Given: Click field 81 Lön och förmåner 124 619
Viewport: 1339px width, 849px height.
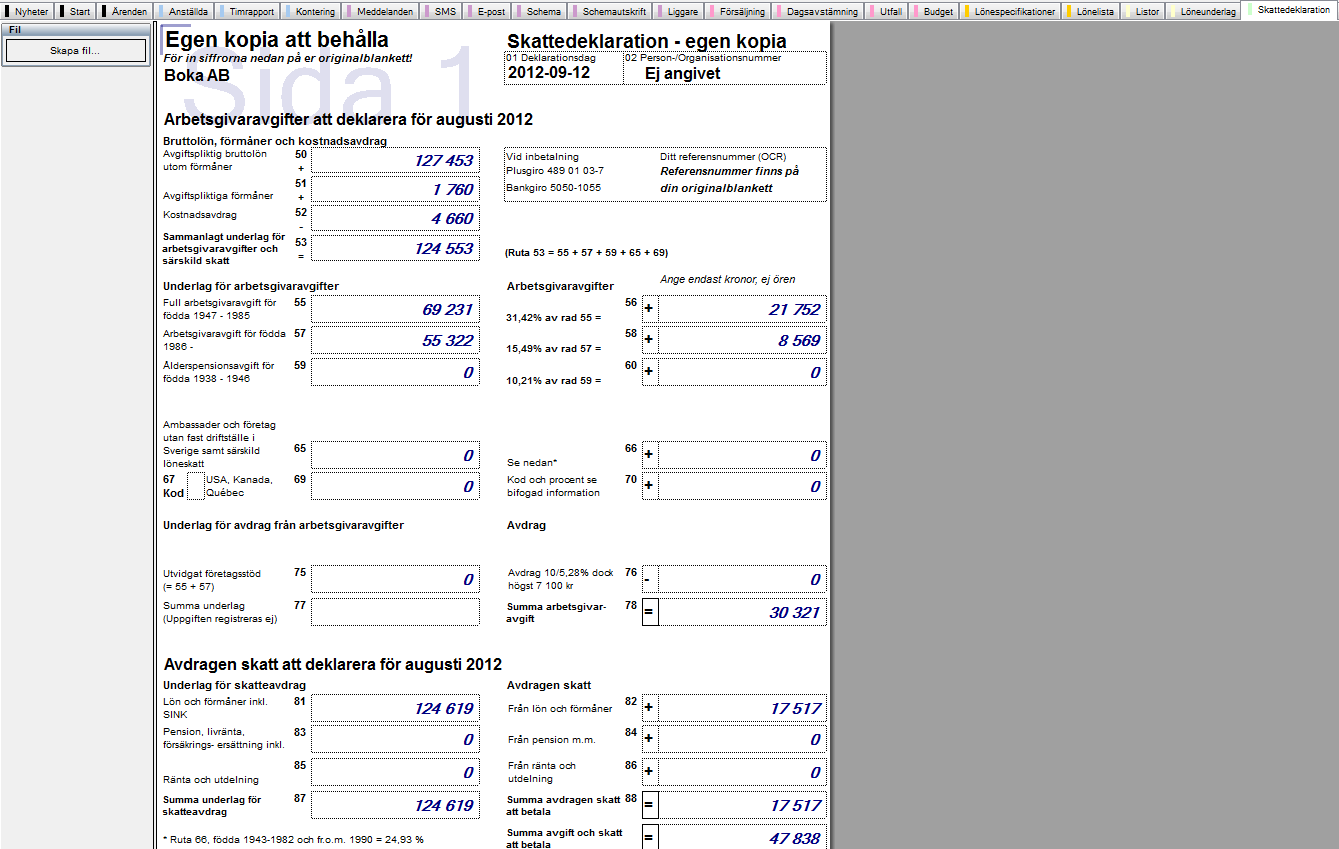Looking at the screenshot, I should (395, 708).
